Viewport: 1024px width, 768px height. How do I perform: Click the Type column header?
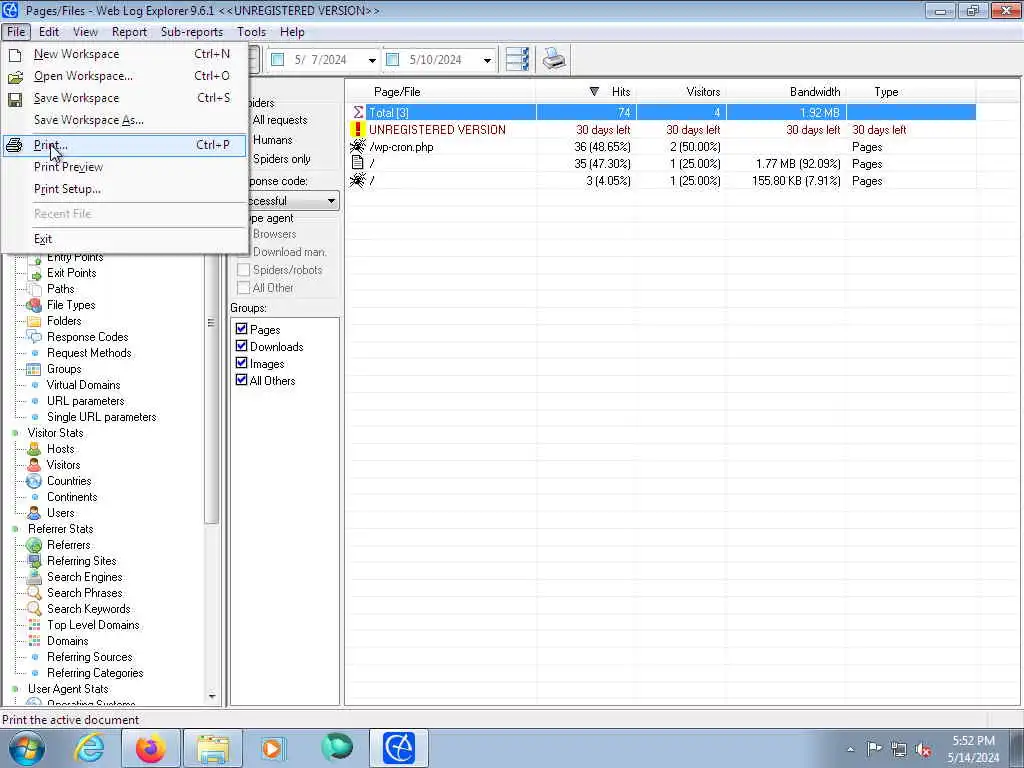[x=911, y=91]
